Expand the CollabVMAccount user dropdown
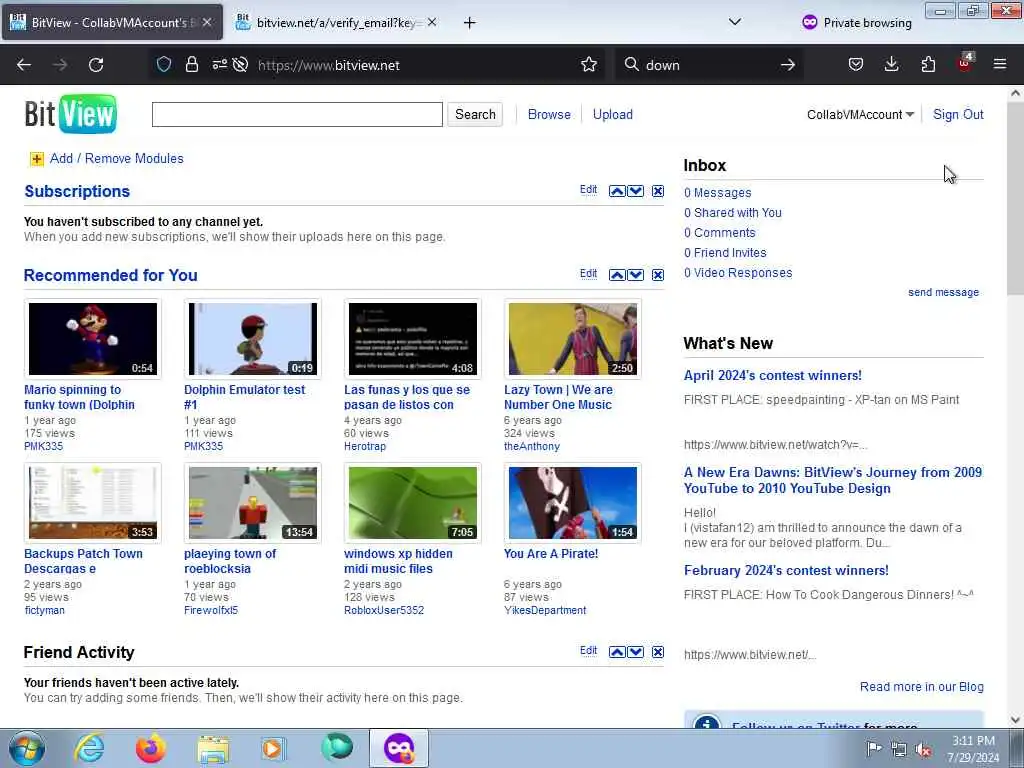1024x768 pixels. pos(860,115)
